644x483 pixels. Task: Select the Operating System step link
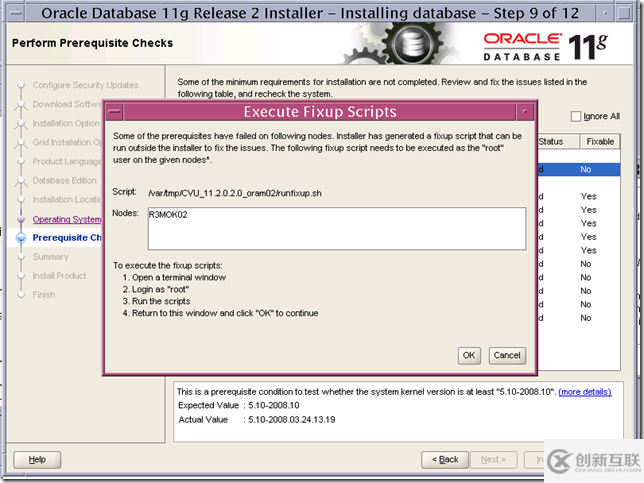click(67, 219)
